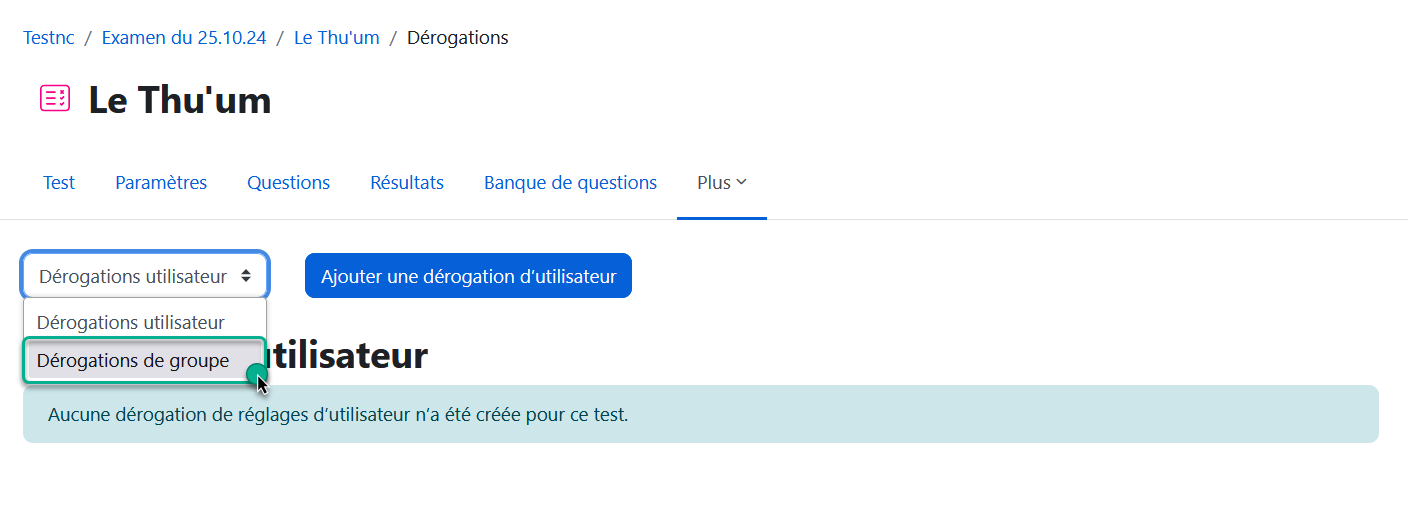Click the Aucune dérogation notice message
Screen dimensions: 1412x528
338,414
